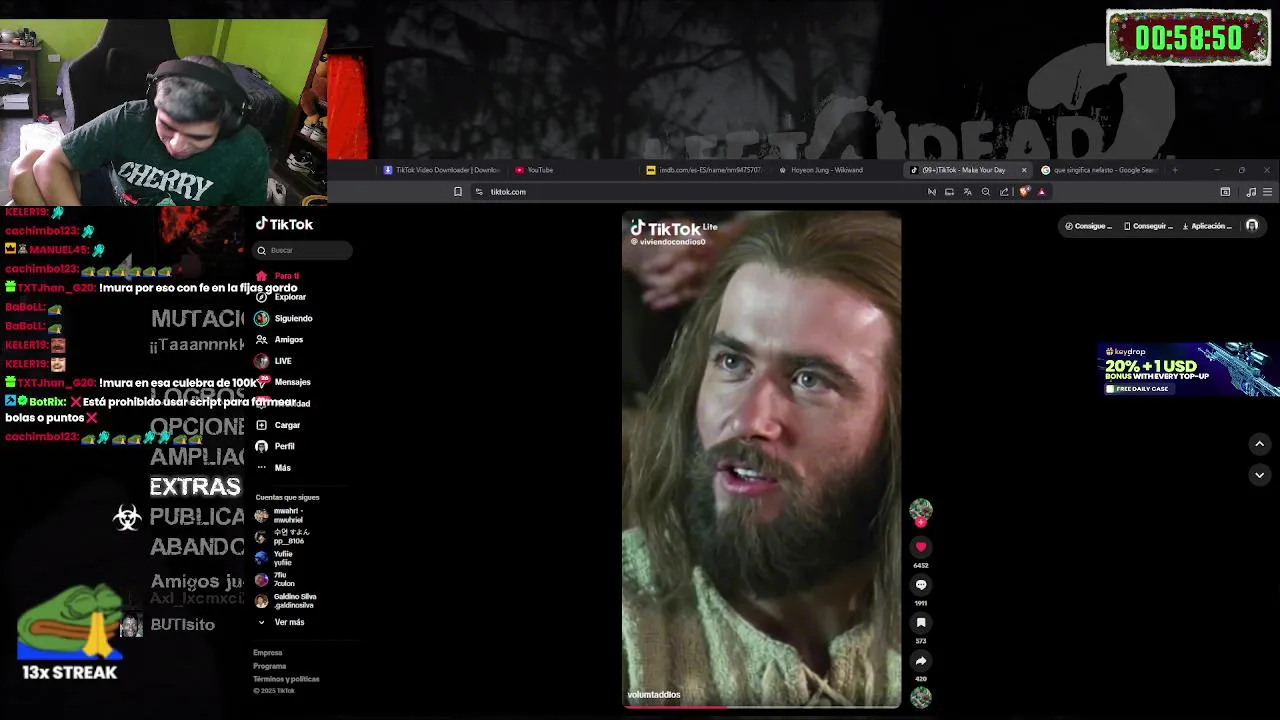Like the video with the heart icon
Screen dimensions: 1280x720
point(921,547)
